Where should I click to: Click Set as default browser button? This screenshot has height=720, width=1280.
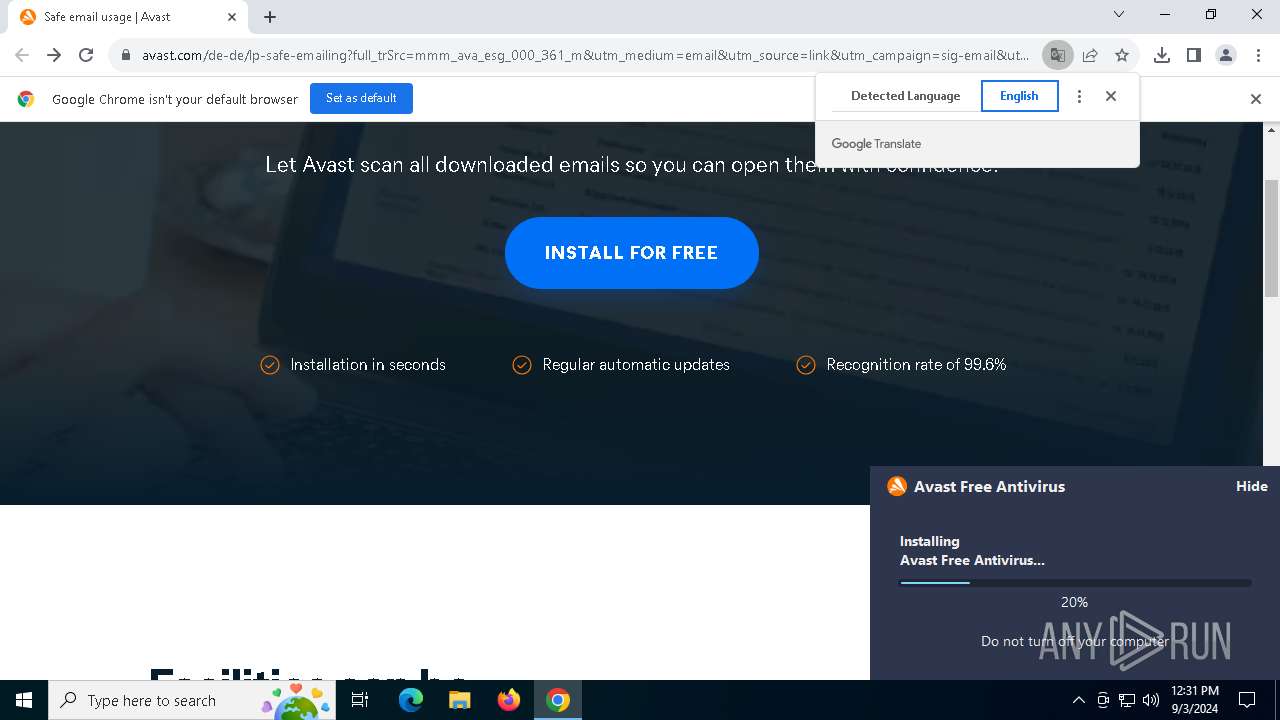[x=361, y=98]
